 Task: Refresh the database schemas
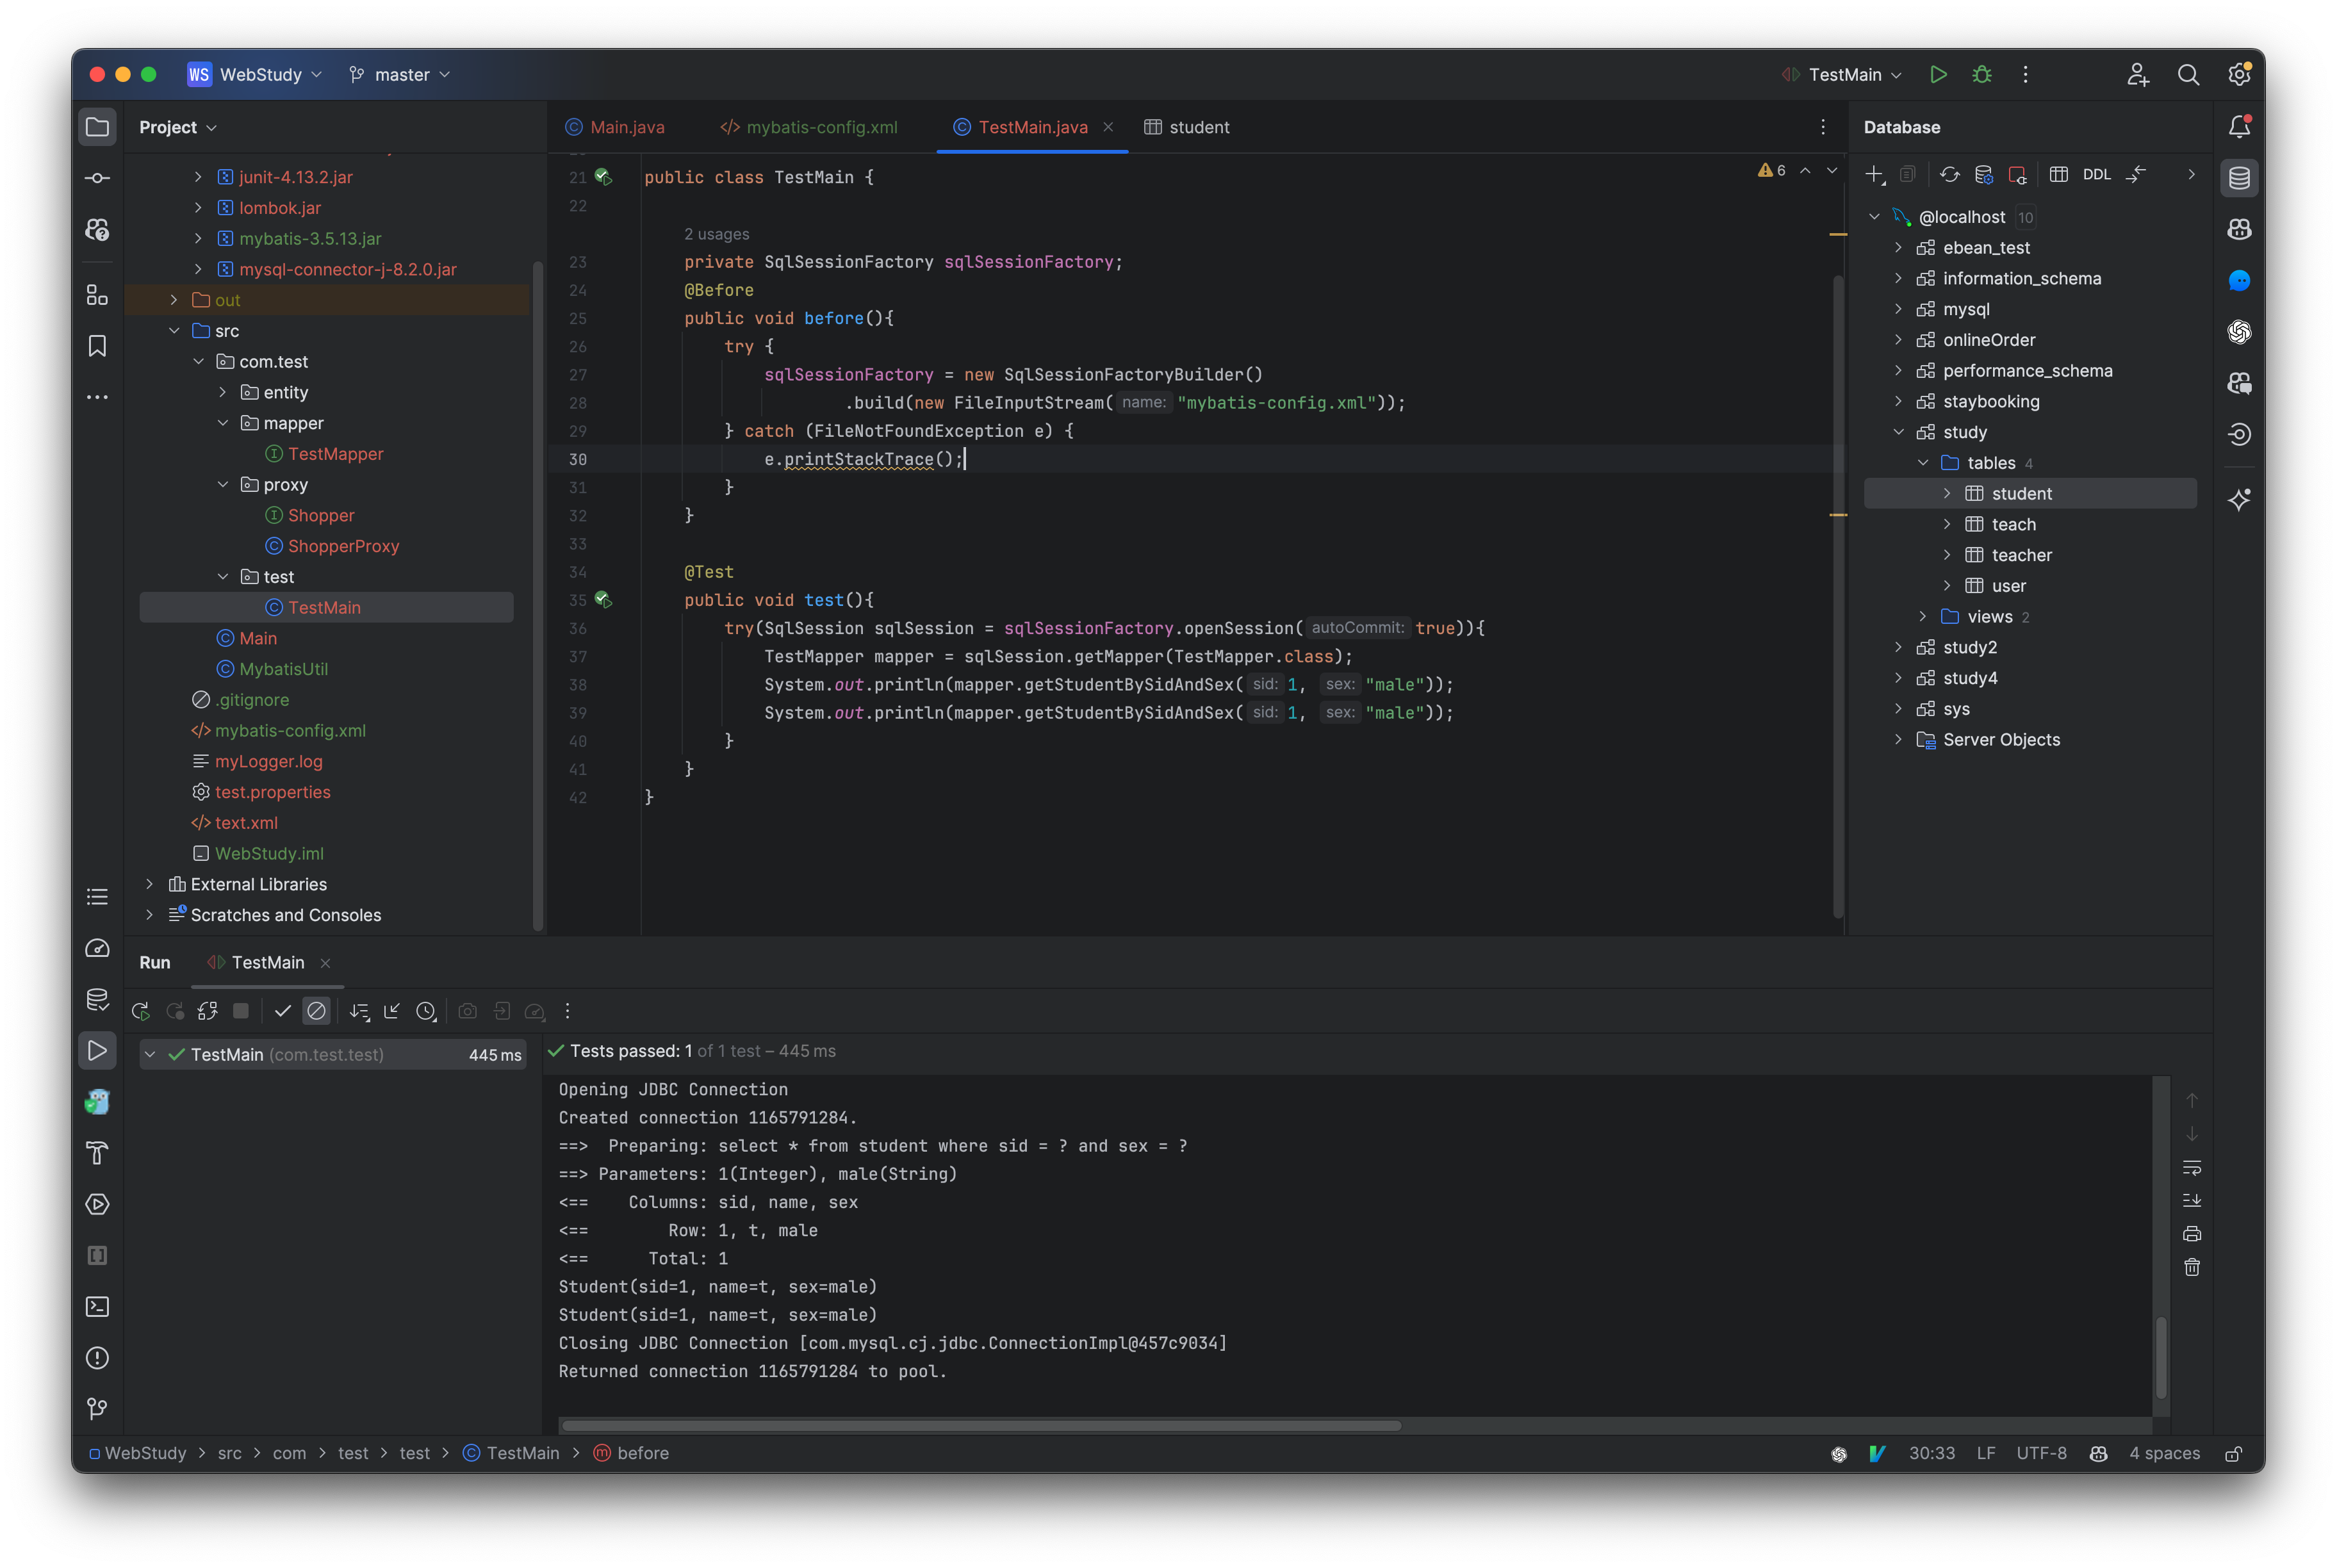(x=1950, y=174)
